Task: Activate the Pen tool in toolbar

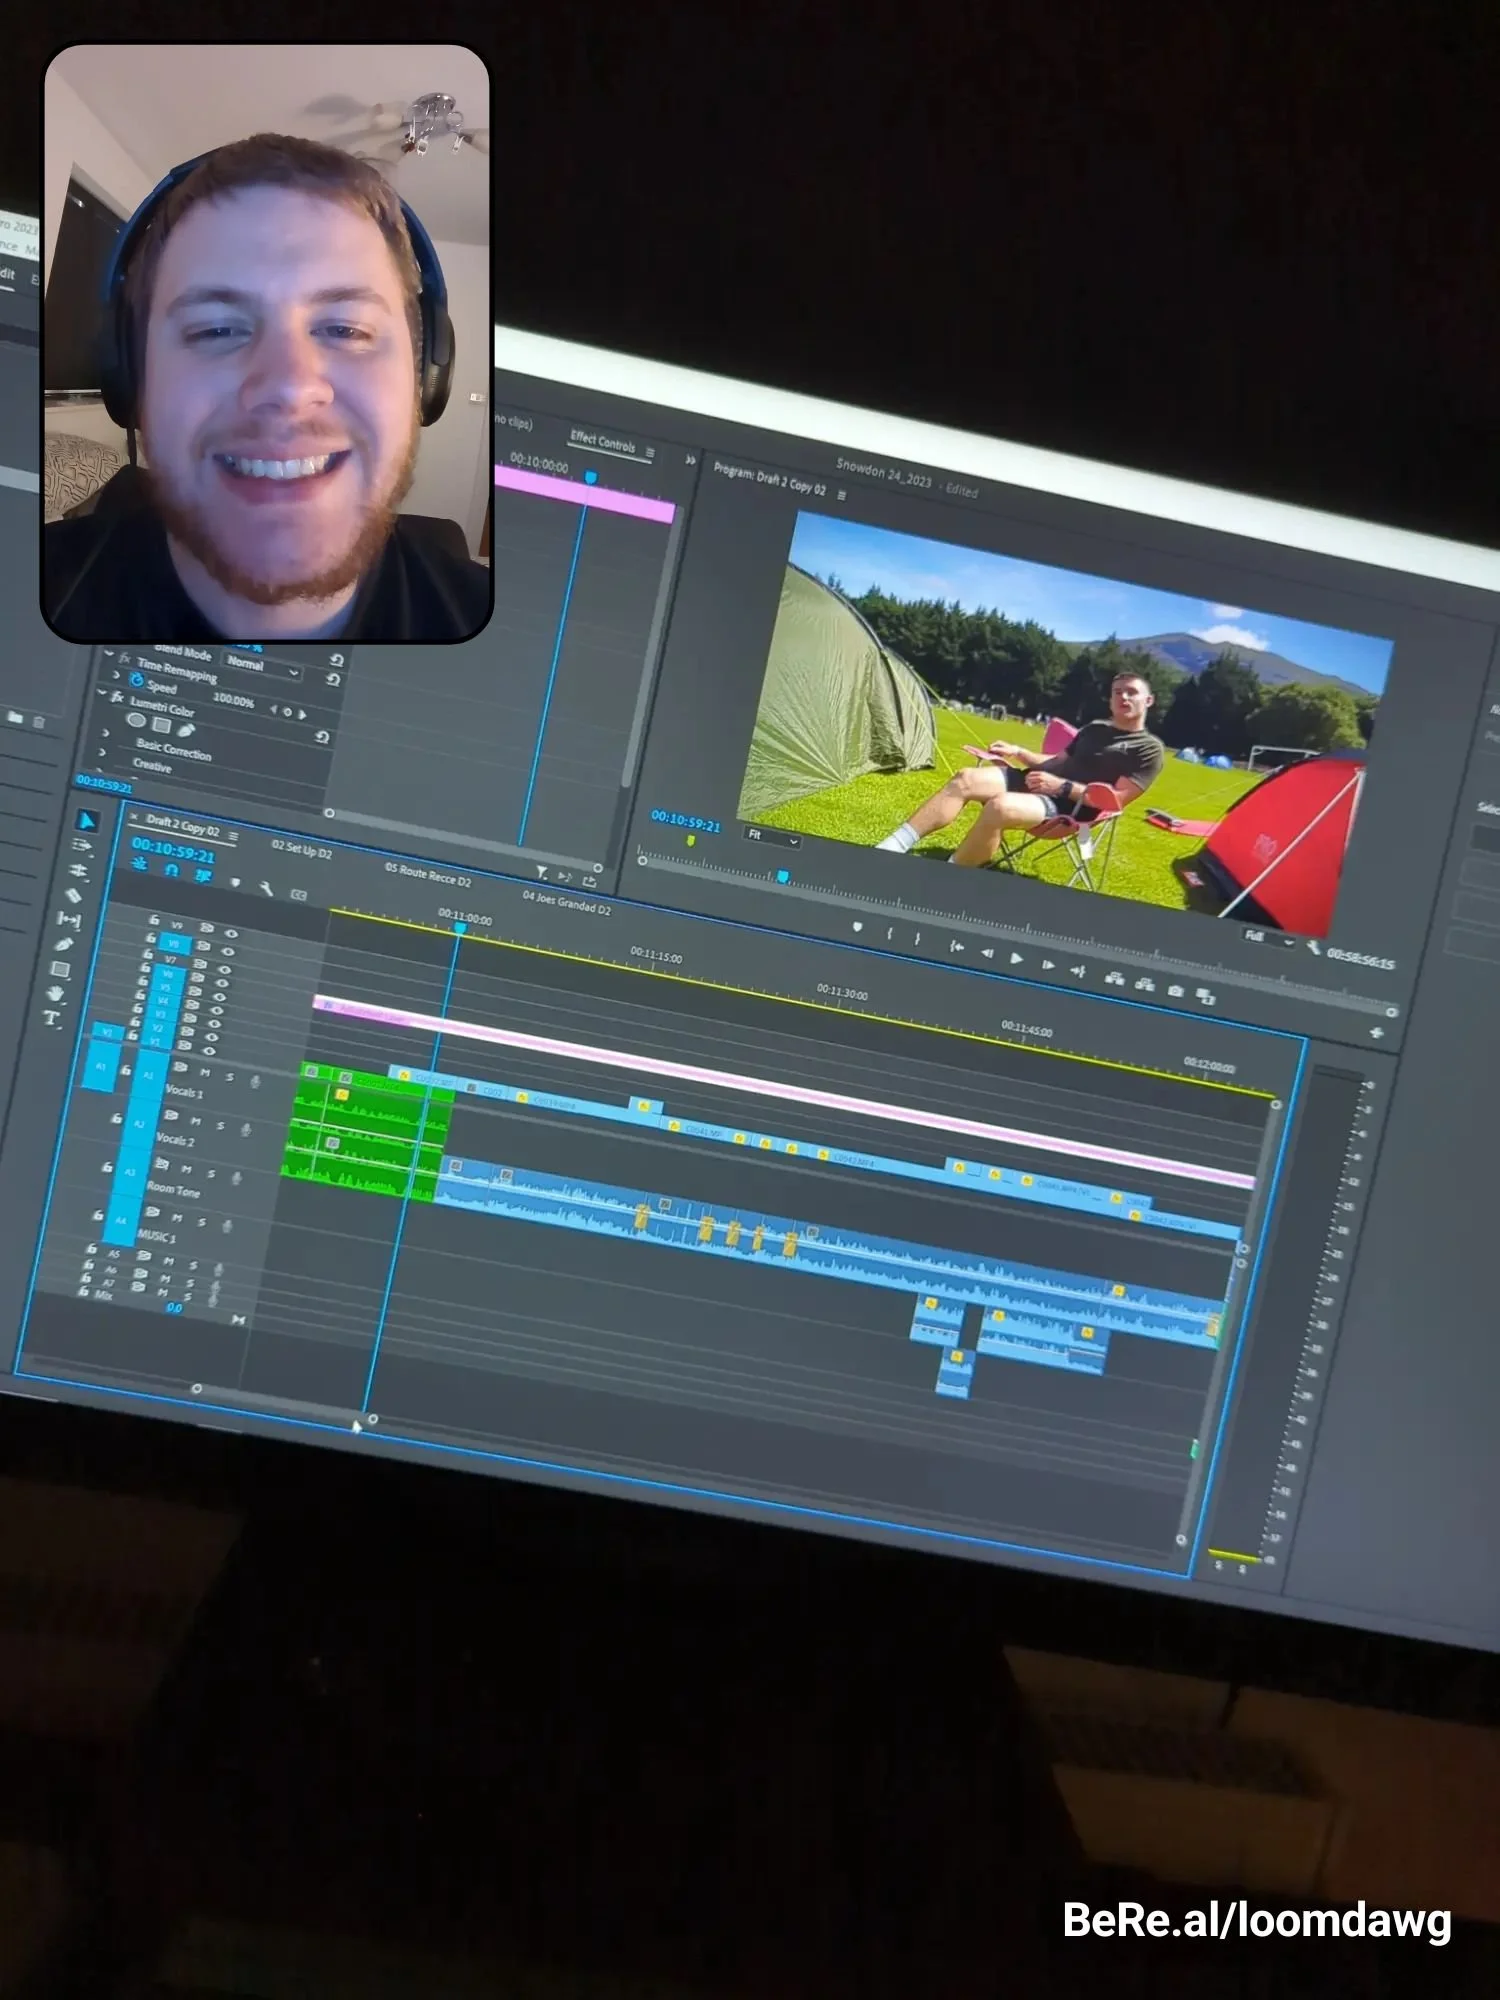Action: click(x=65, y=944)
